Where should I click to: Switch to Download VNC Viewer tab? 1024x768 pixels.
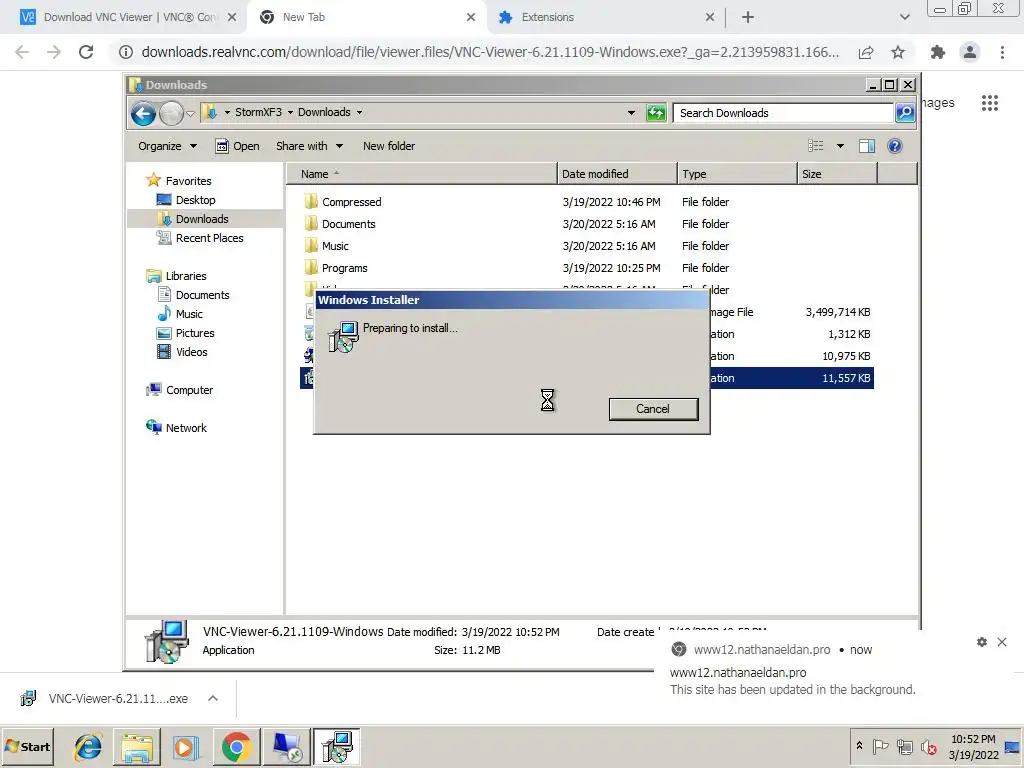click(x=129, y=17)
